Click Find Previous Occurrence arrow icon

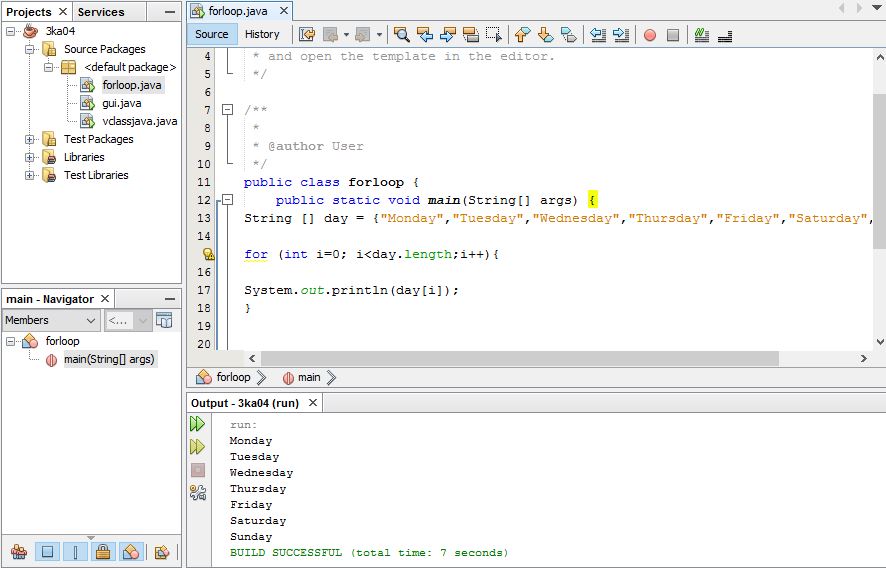click(x=424, y=34)
